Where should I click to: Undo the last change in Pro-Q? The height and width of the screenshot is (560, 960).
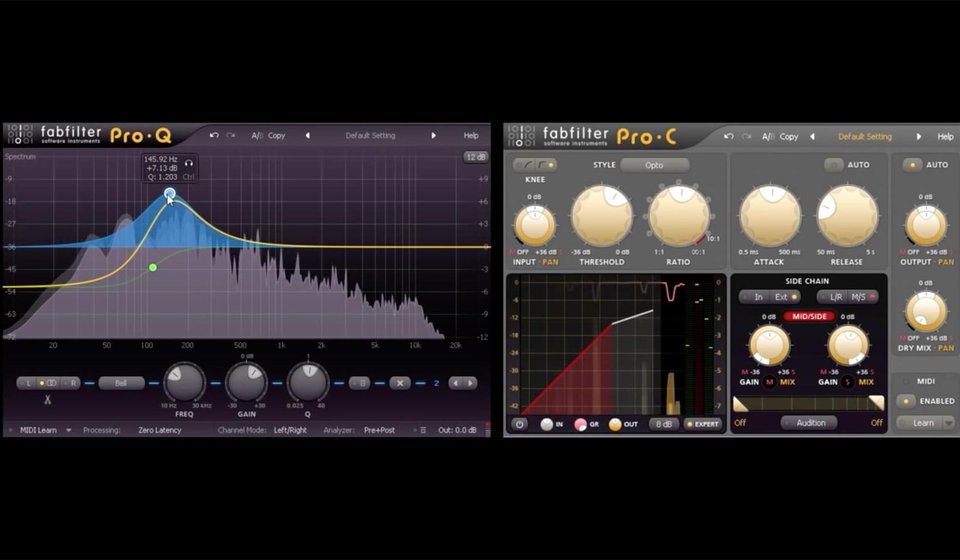click(214, 135)
